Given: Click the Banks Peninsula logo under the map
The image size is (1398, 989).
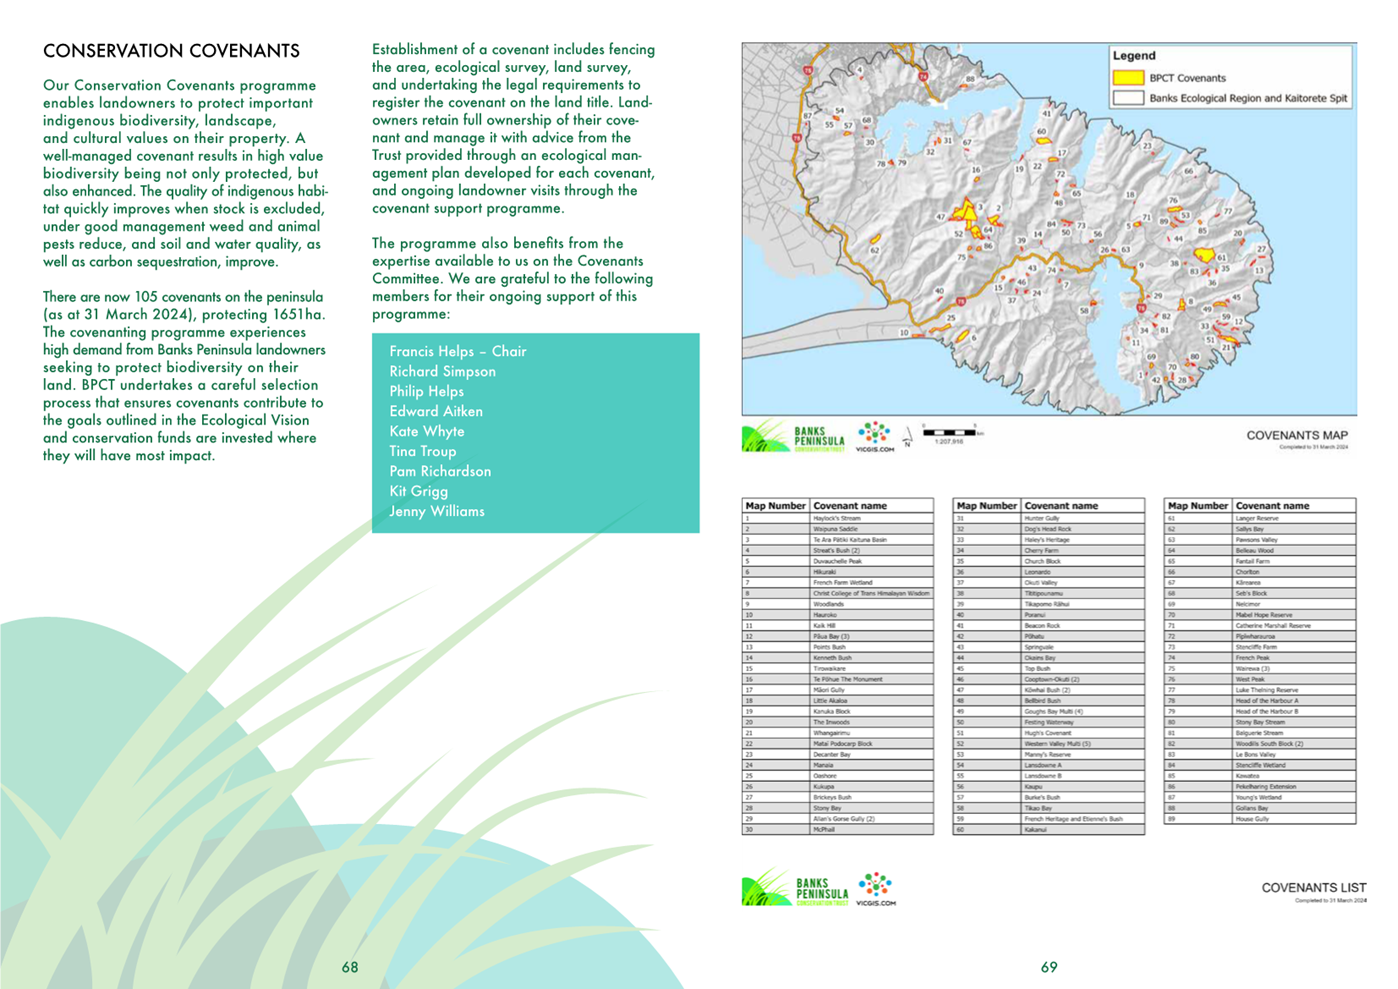Looking at the screenshot, I should click(793, 437).
